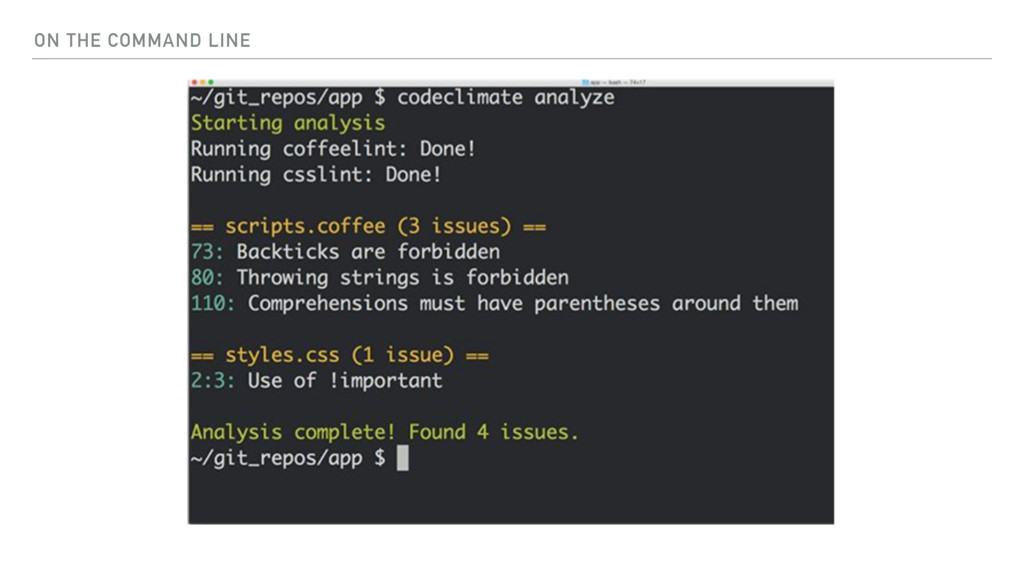Click the green maximize button of terminal
This screenshot has height=576, width=1024.
(210, 82)
